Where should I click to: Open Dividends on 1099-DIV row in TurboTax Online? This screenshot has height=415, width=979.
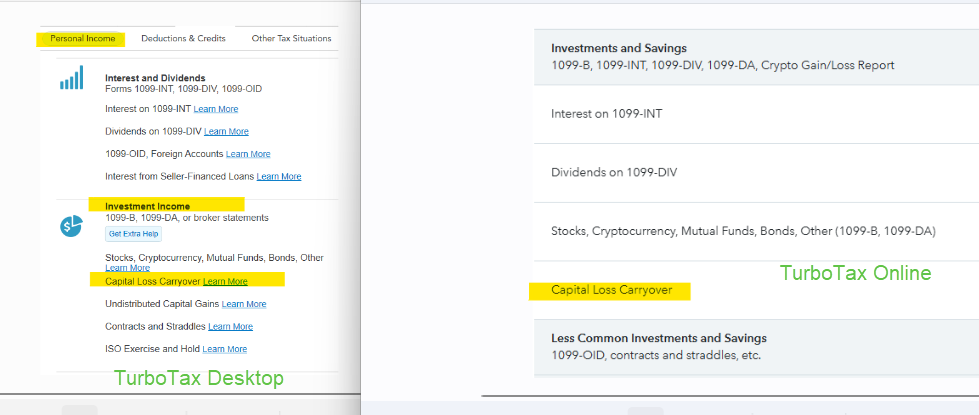[756, 173]
